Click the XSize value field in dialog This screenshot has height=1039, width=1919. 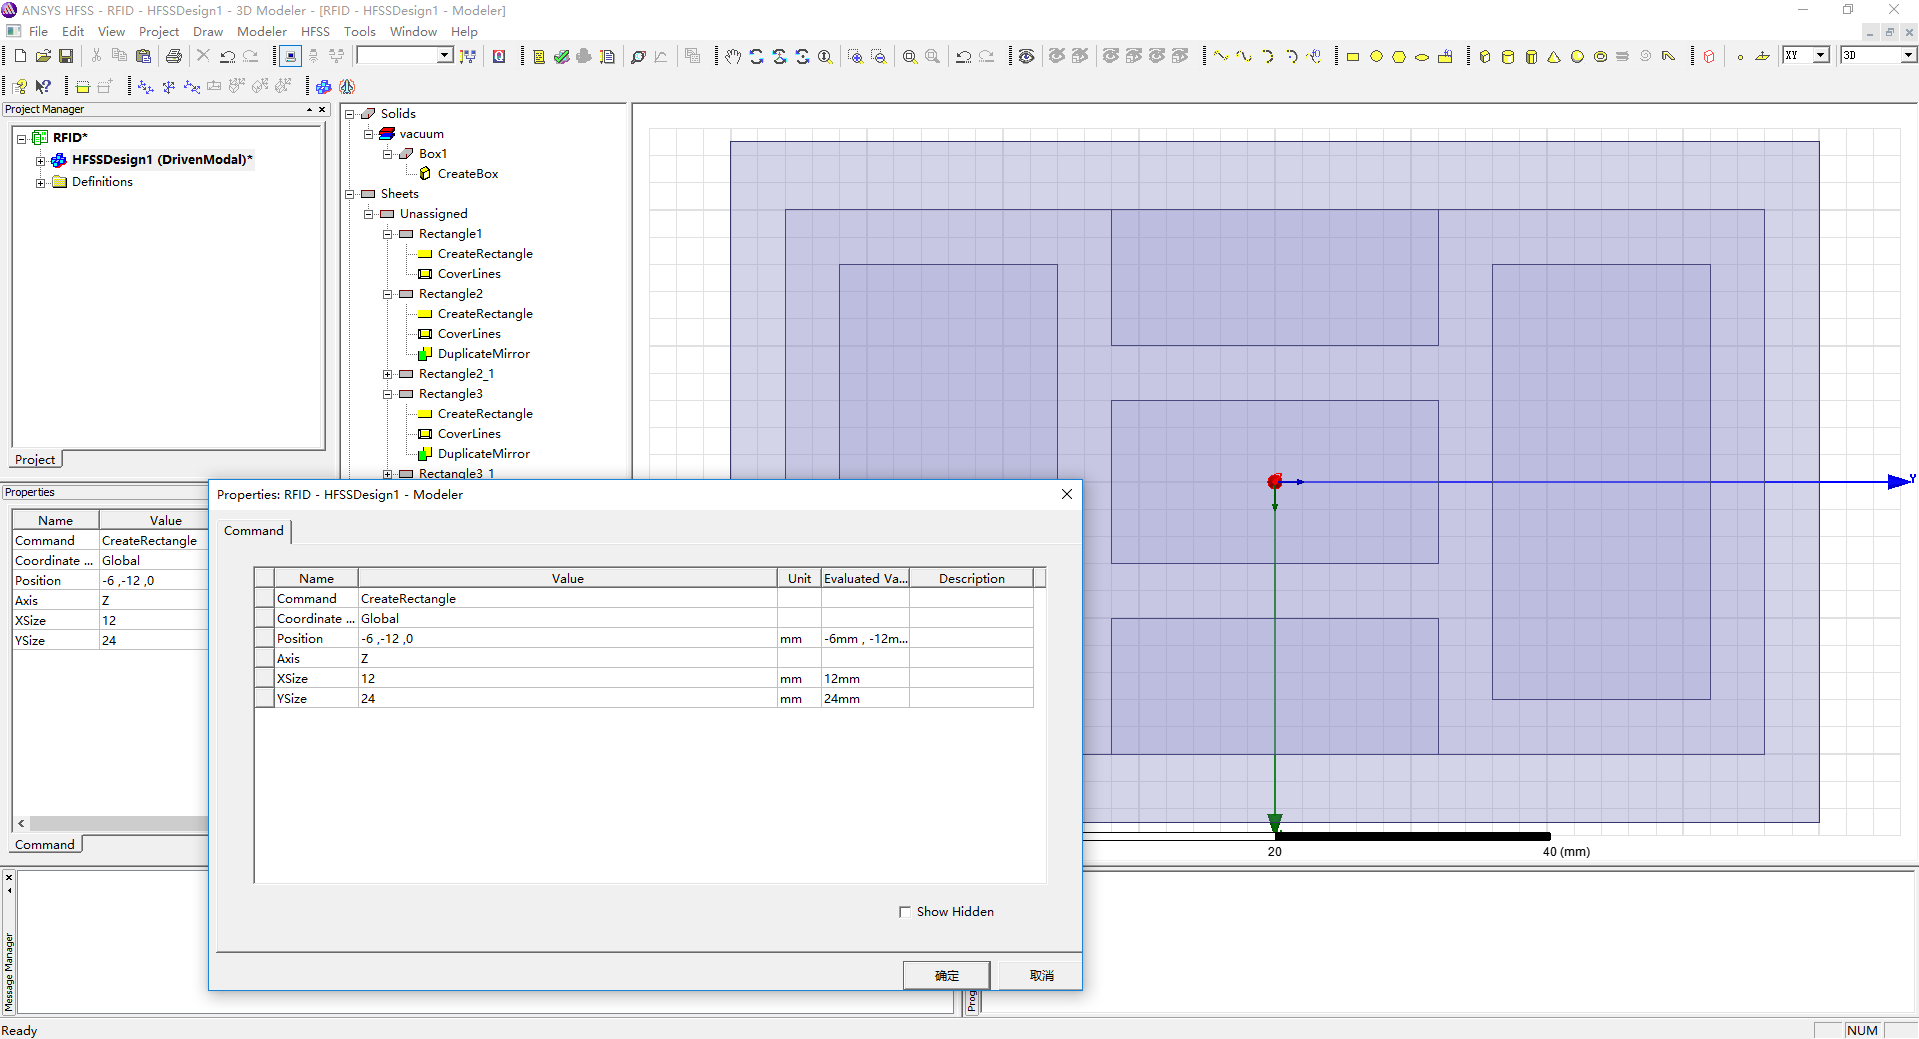pyautogui.click(x=566, y=679)
